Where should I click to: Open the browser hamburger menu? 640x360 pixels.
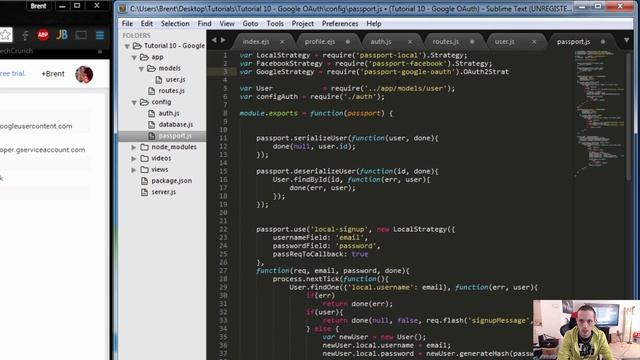tap(100, 35)
